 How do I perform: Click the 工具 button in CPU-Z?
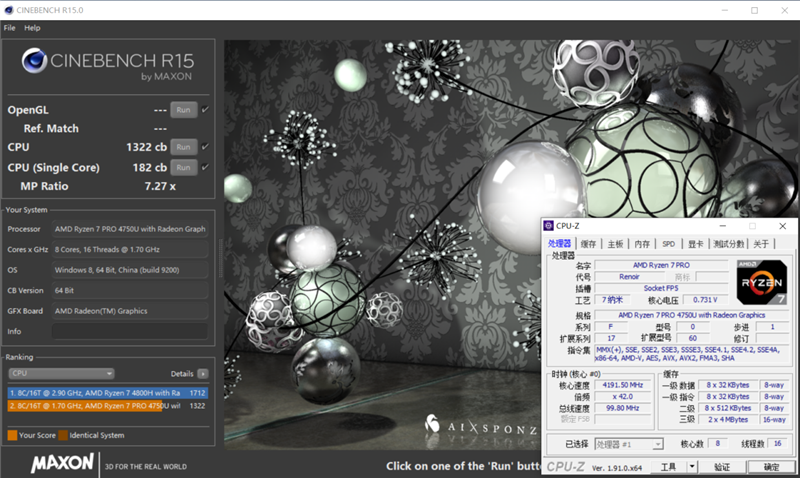point(668,467)
